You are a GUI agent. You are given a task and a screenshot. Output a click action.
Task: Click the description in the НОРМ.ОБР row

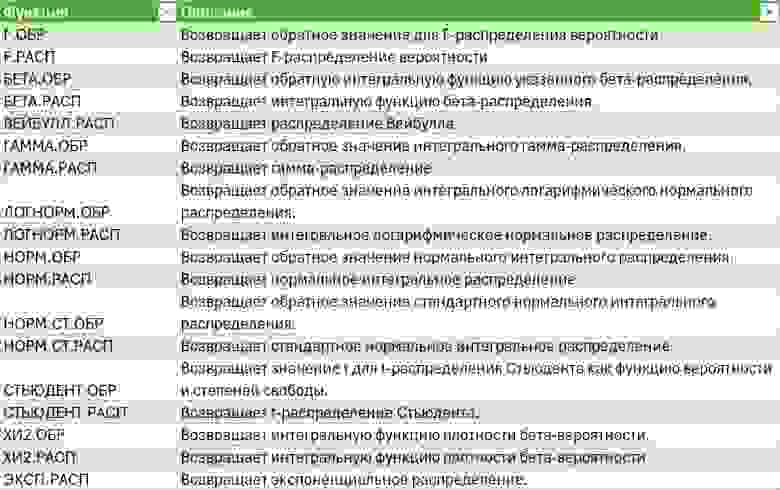(x=455, y=257)
